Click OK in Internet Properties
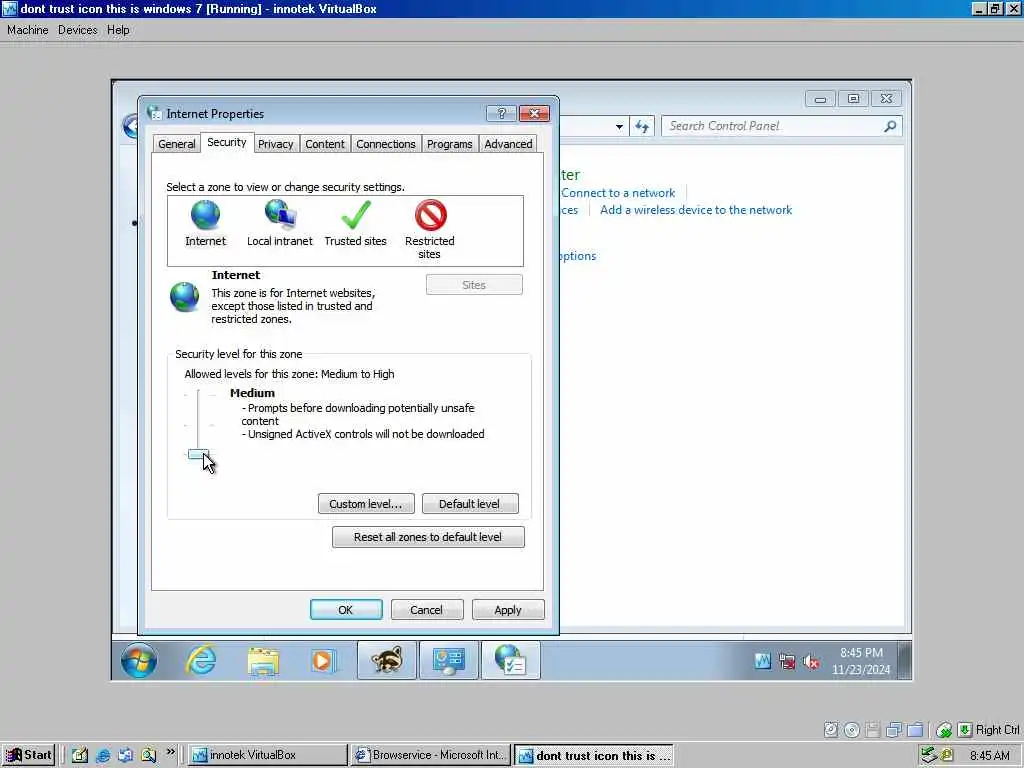Image resolution: width=1024 pixels, height=768 pixels. coord(345,609)
